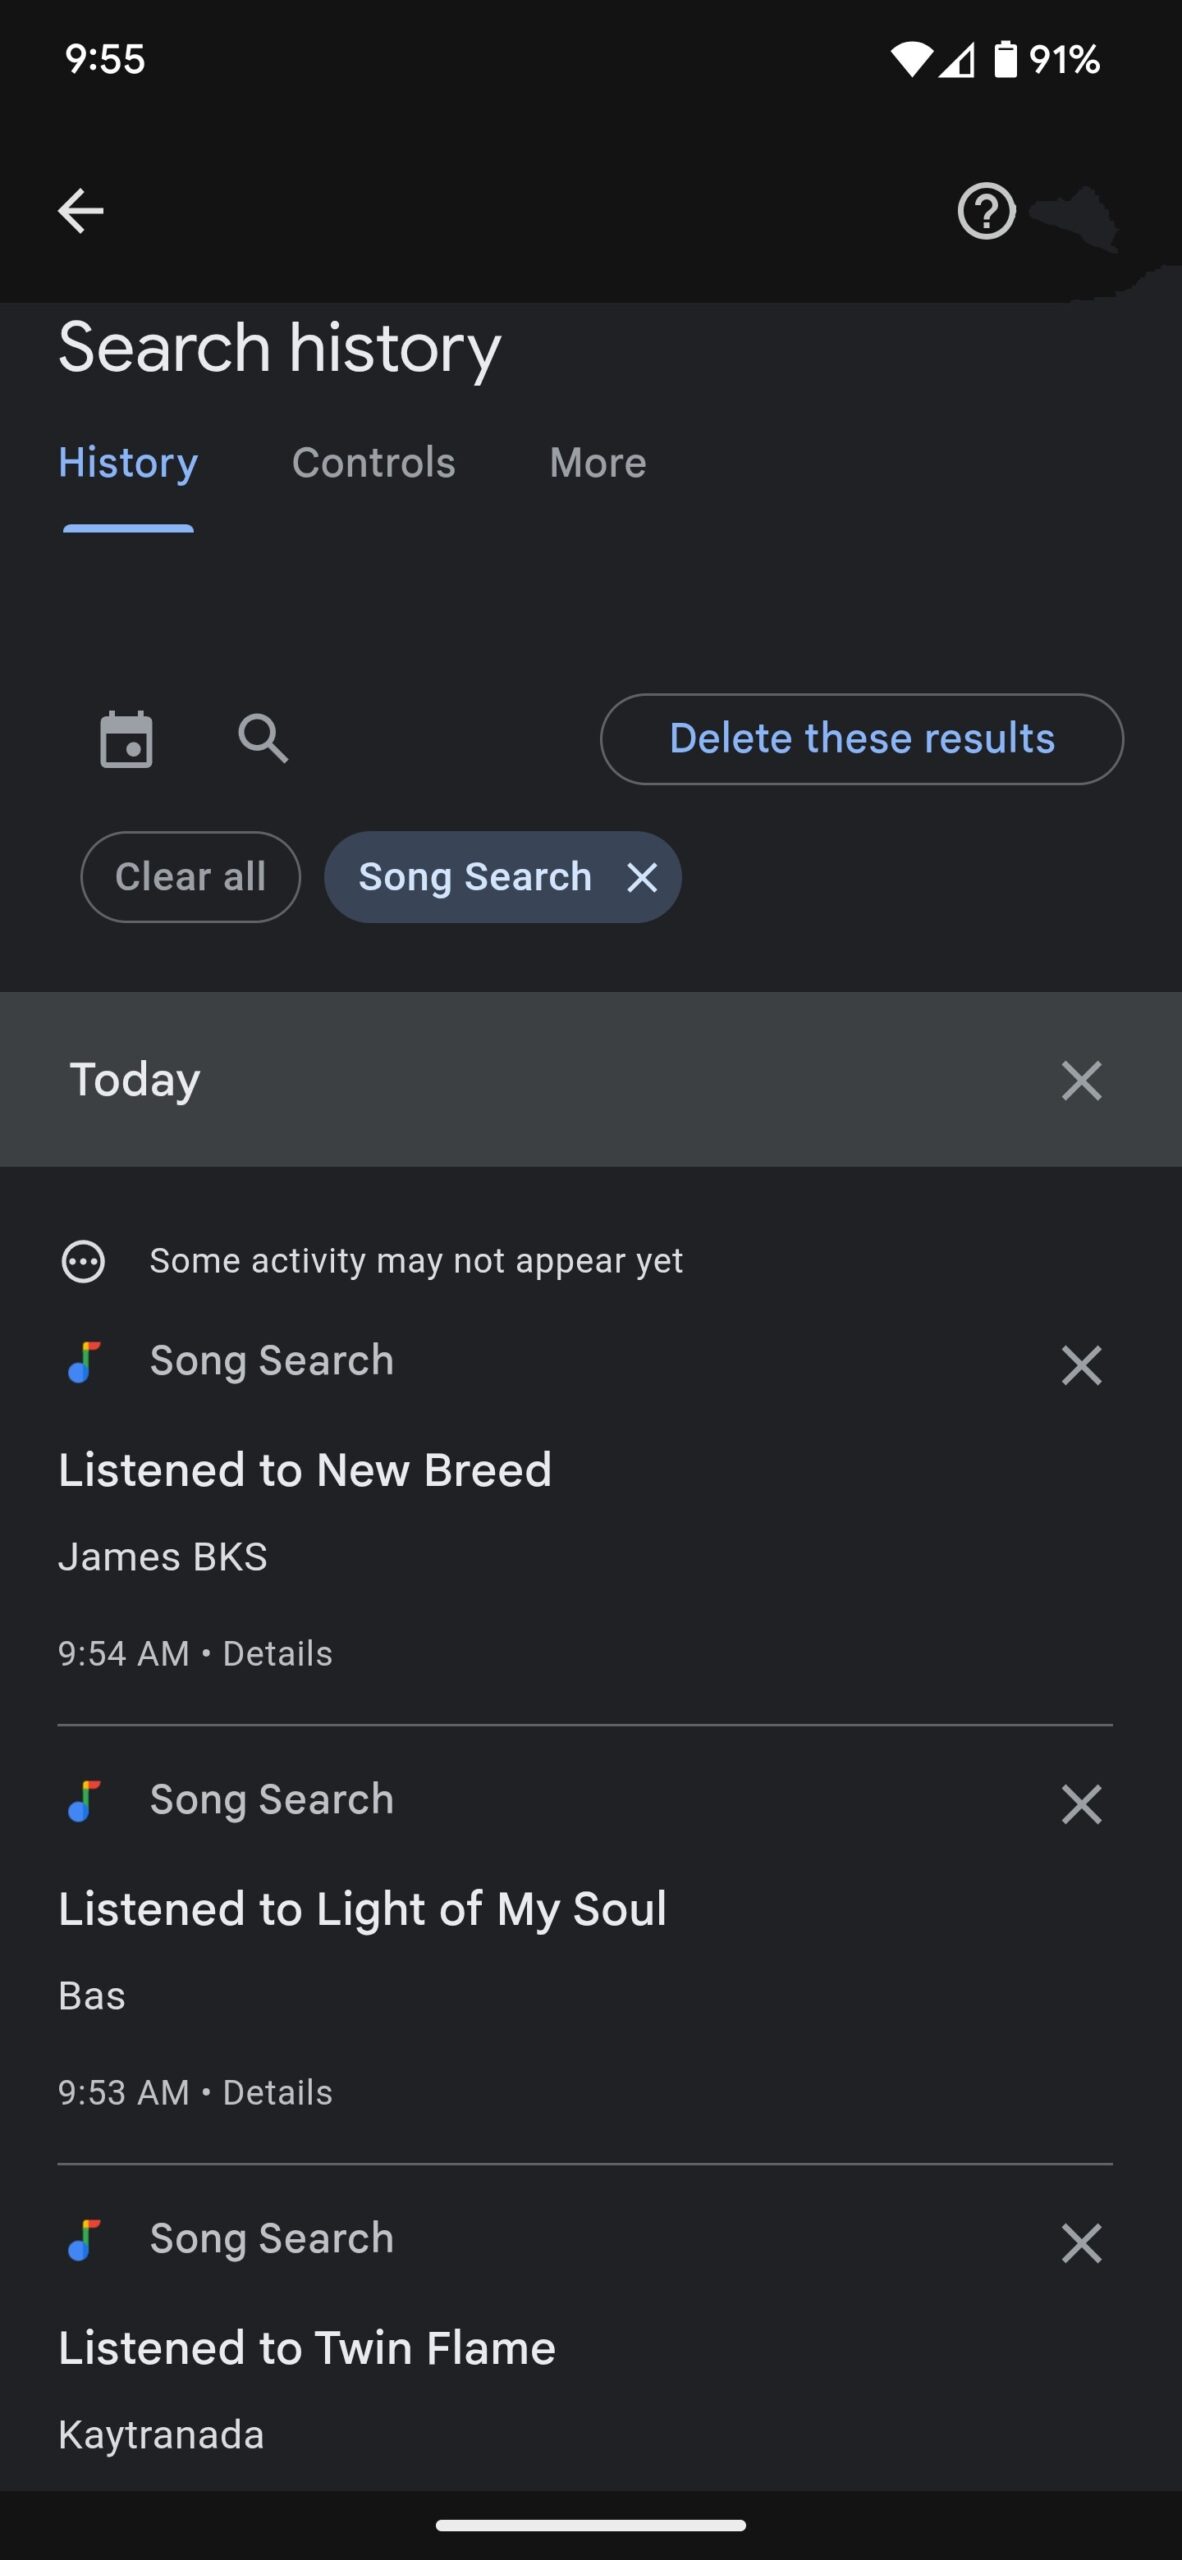
Task: Remove the Song Search filter chip
Action: pos(642,878)
